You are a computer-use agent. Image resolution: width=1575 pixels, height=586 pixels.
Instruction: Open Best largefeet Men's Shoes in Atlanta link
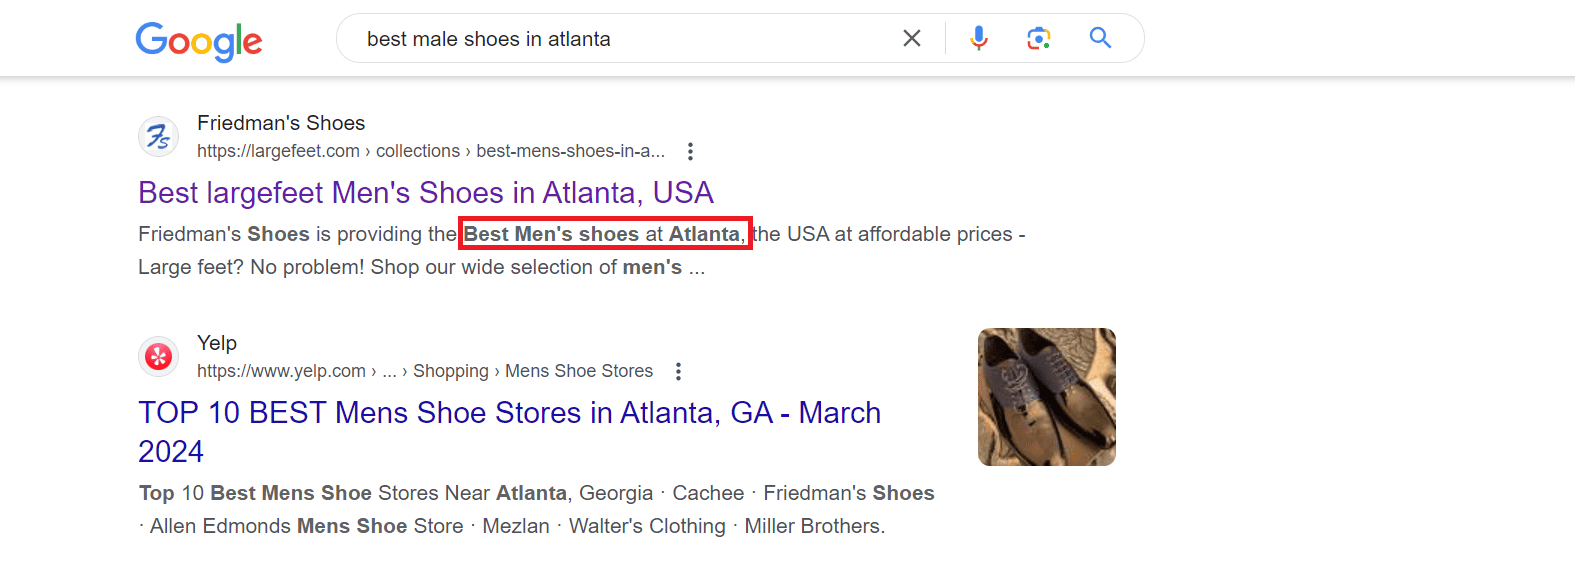(x=426, y=192)
